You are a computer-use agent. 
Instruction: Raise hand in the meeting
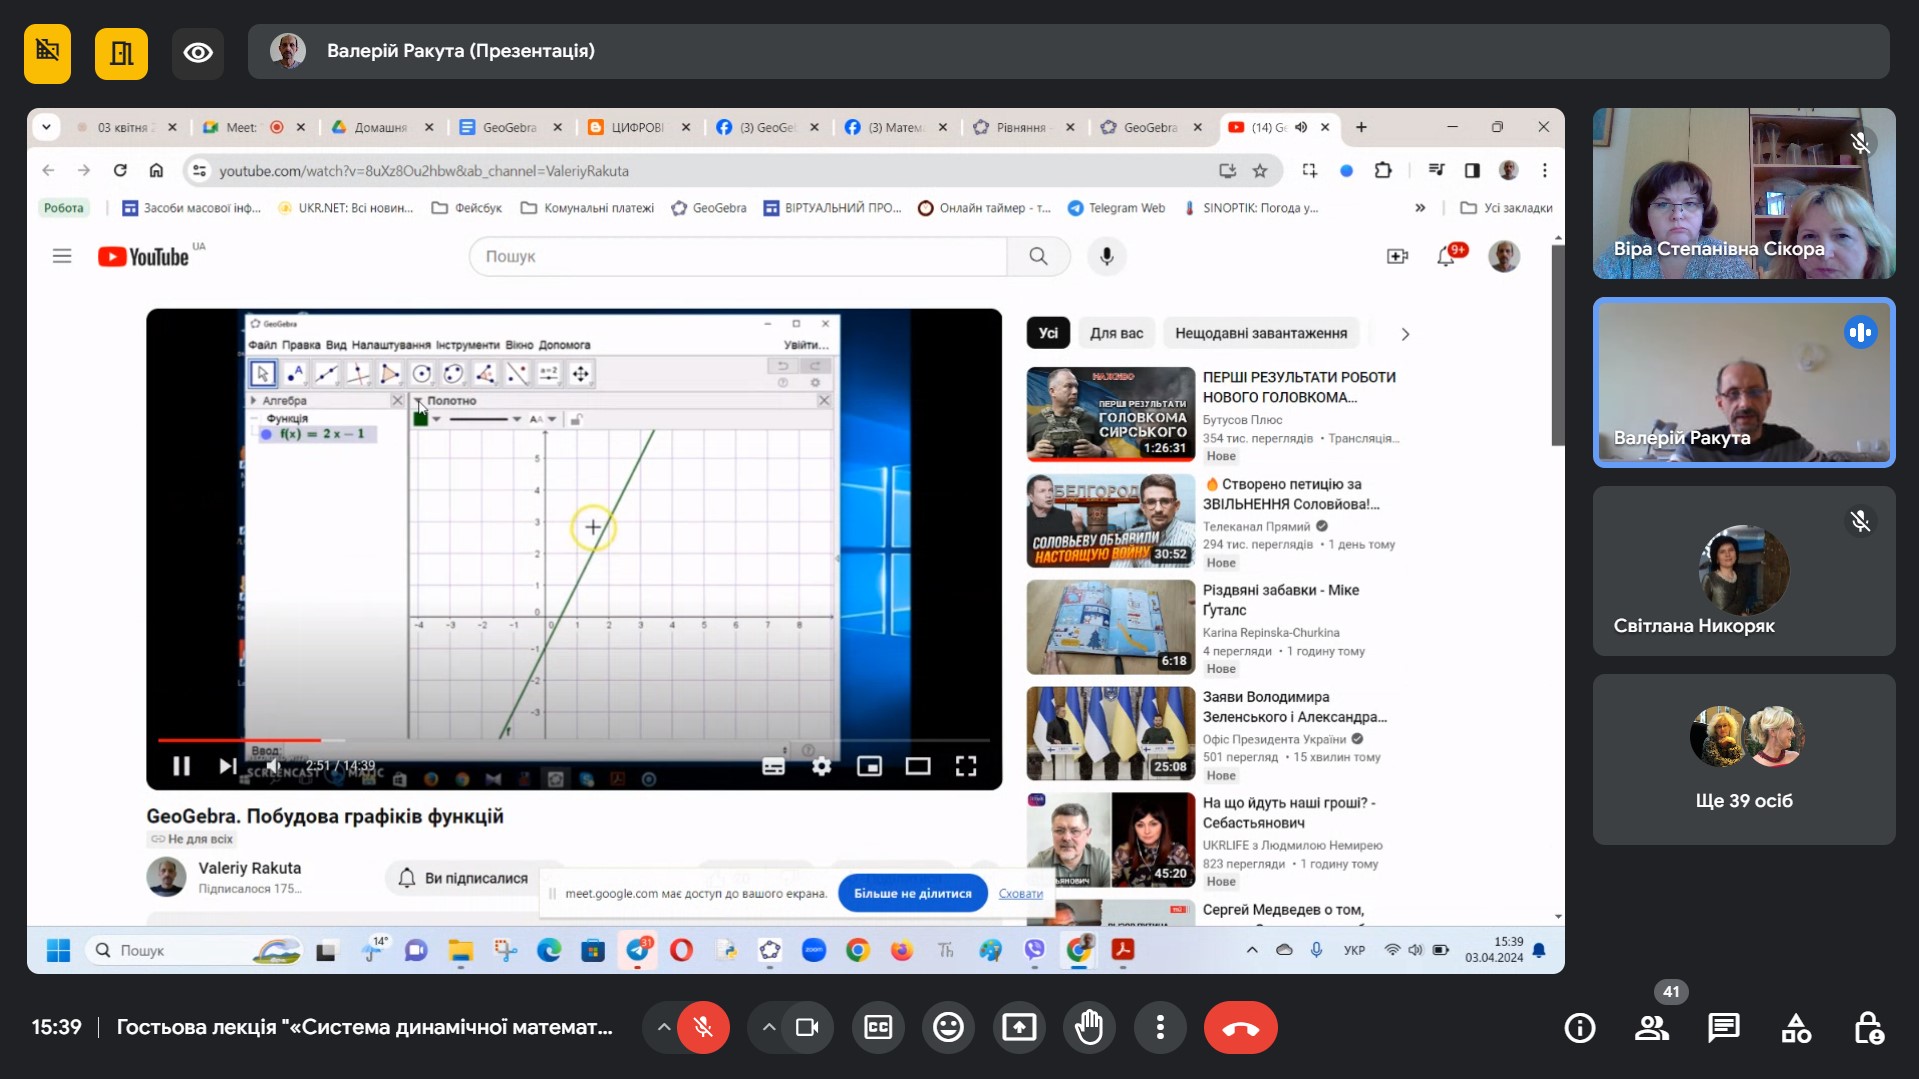click(1089, 1027)
